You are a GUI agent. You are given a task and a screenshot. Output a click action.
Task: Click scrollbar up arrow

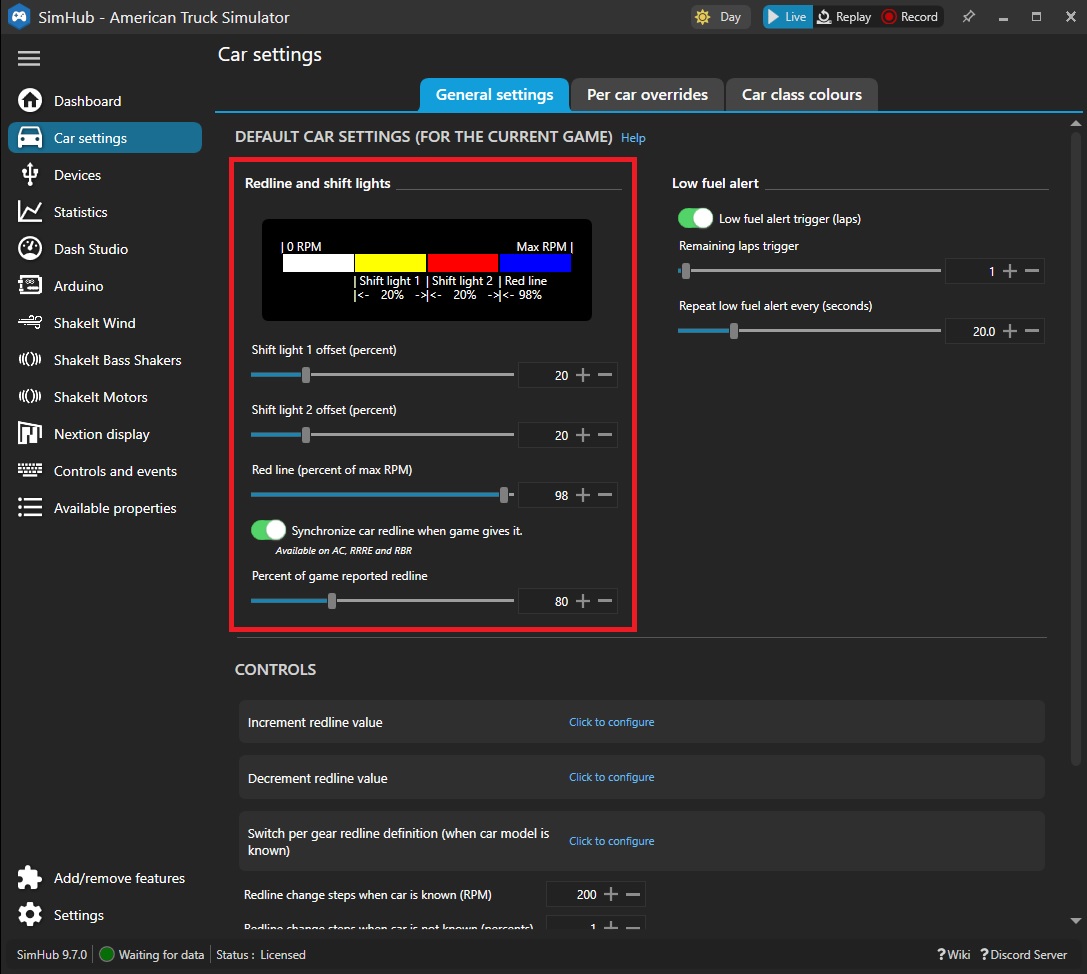click(x=1075, y=123)
